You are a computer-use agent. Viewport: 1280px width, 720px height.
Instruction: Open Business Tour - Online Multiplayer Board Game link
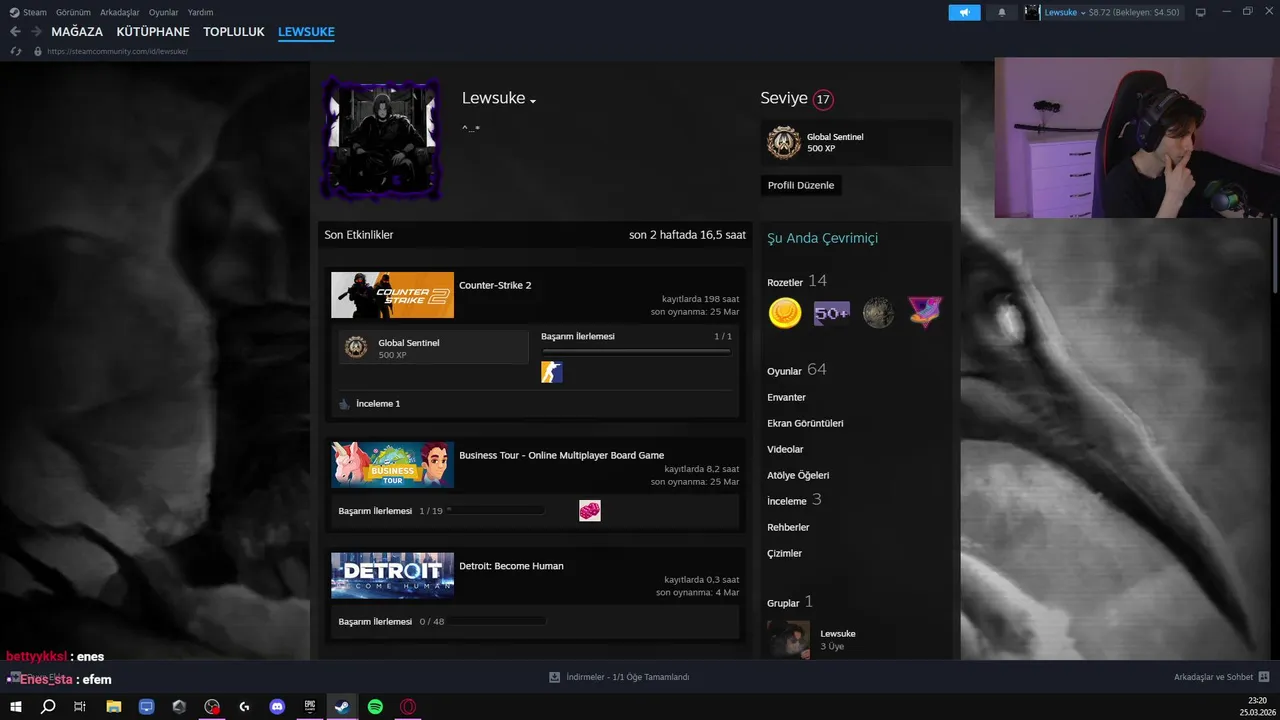click(x=561, y=455)
